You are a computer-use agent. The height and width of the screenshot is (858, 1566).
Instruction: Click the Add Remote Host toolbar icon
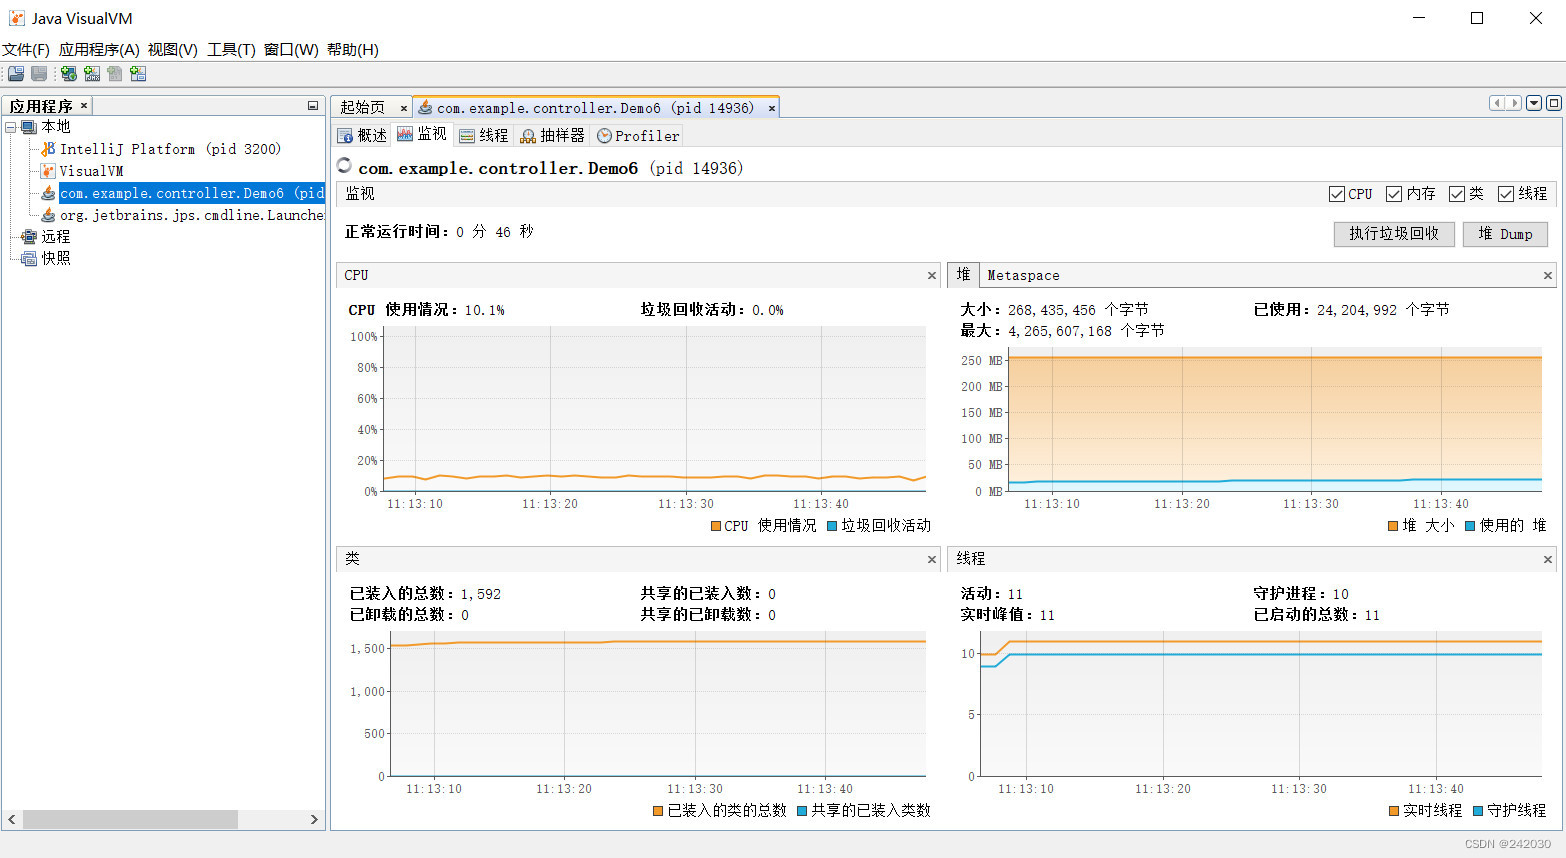(68, 73)
